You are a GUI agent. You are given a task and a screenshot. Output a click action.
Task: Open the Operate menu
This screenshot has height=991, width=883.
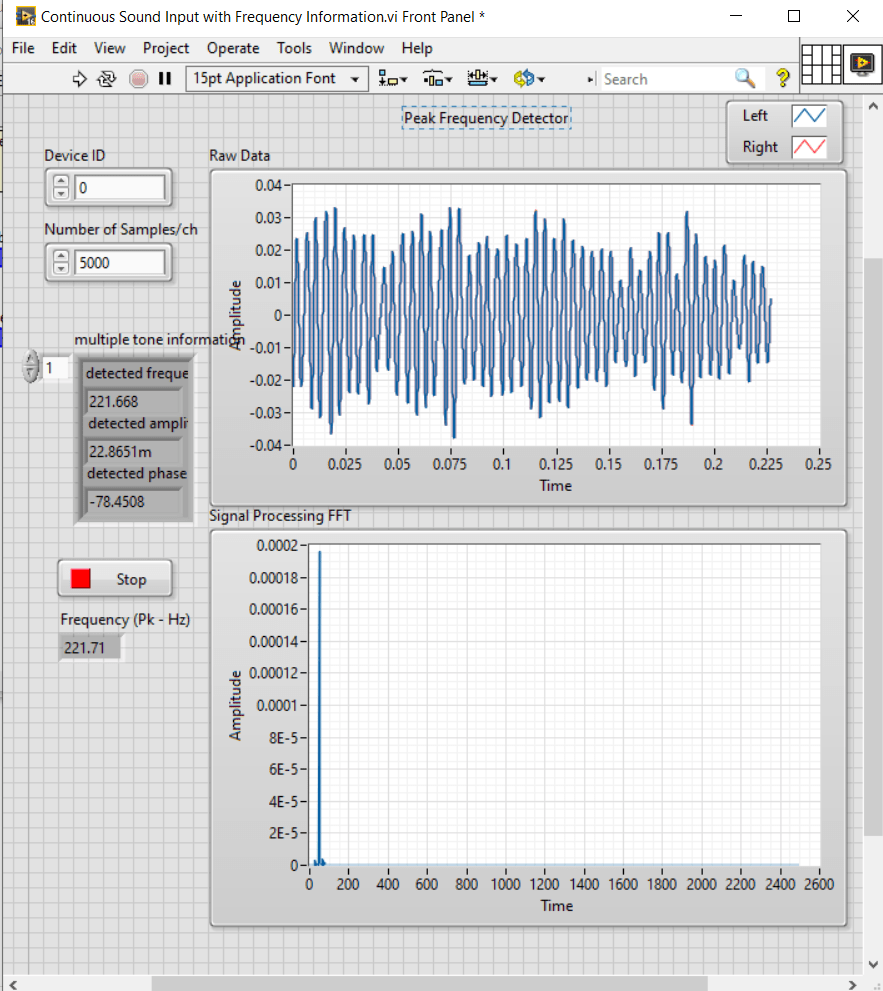tap(232, 48)
